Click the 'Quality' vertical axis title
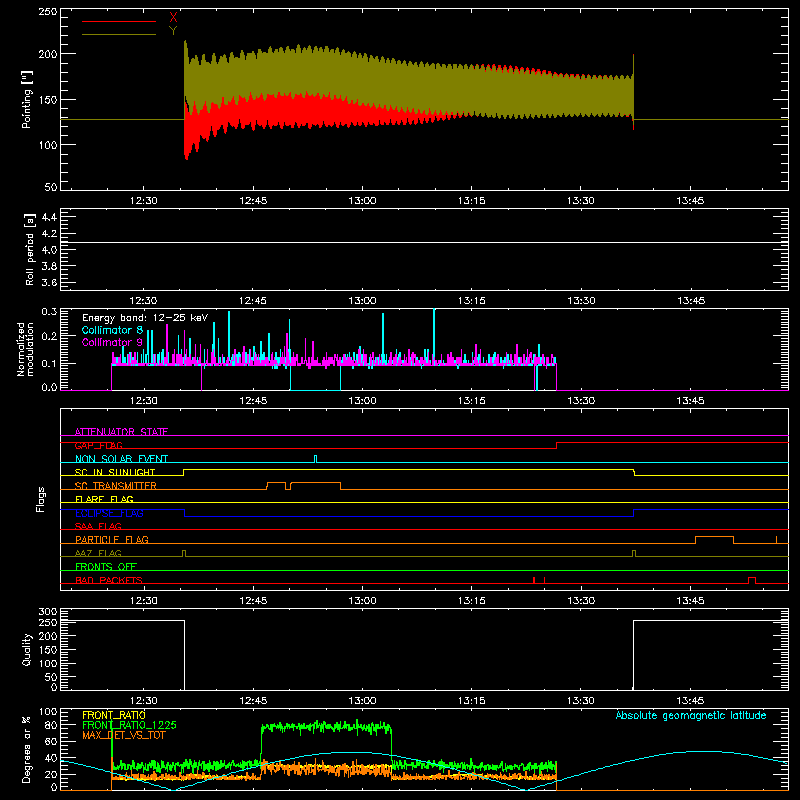The height and width of the screenshot is (800, 800). coord(27,649)
